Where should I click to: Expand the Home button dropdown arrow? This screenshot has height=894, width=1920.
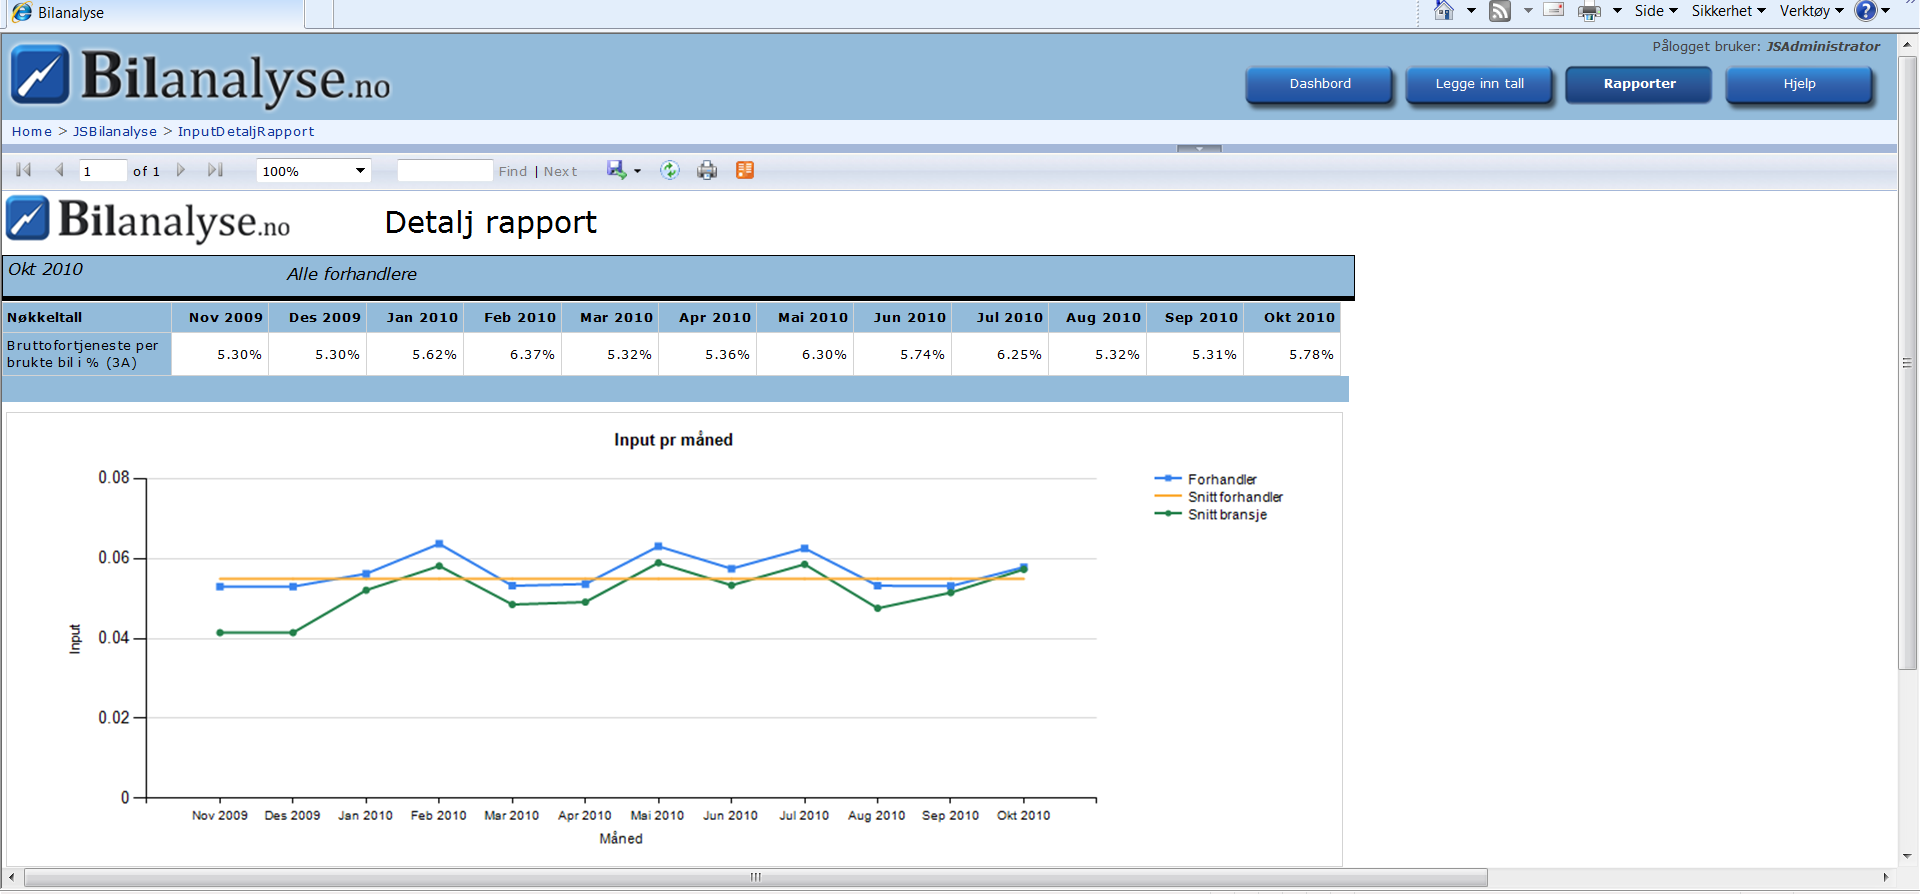coord(1471,11)
